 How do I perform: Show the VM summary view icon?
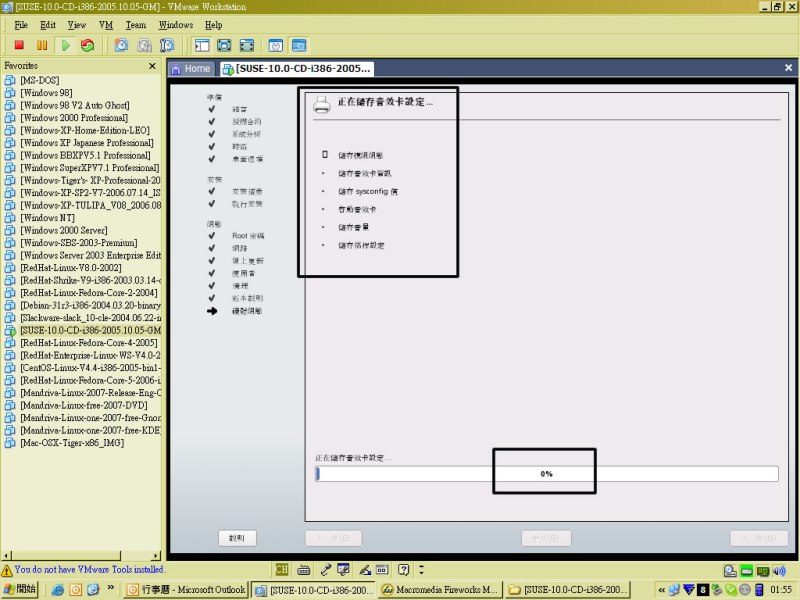coord(276,45)
